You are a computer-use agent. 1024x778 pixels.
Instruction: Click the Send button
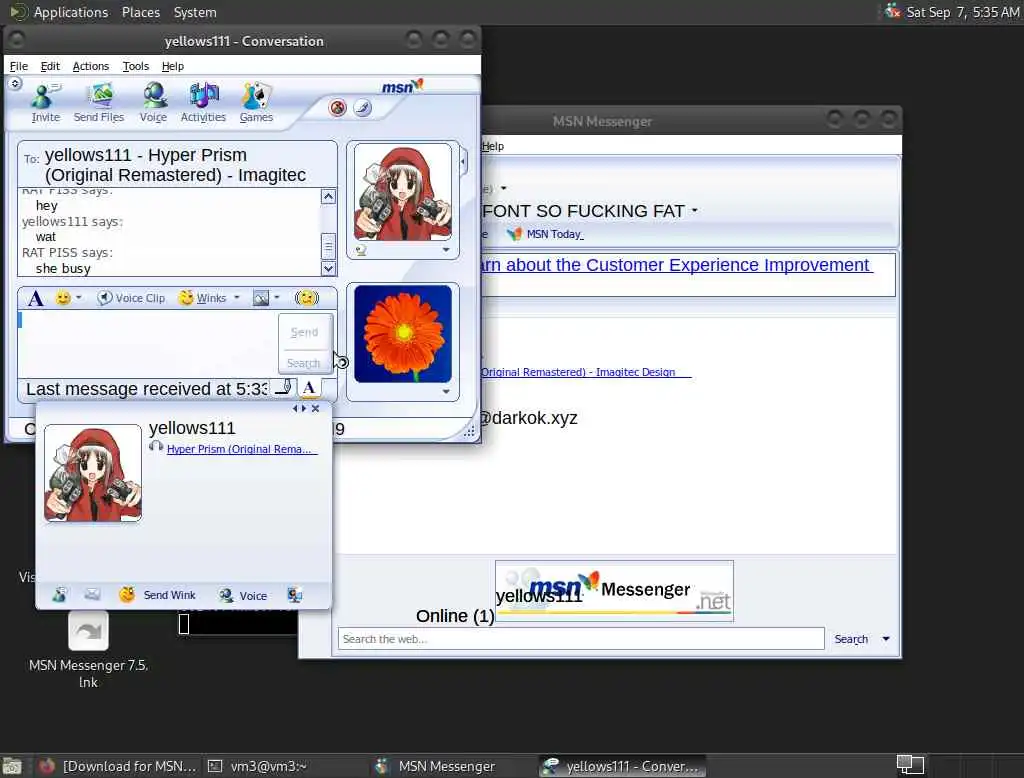point(304,332)
